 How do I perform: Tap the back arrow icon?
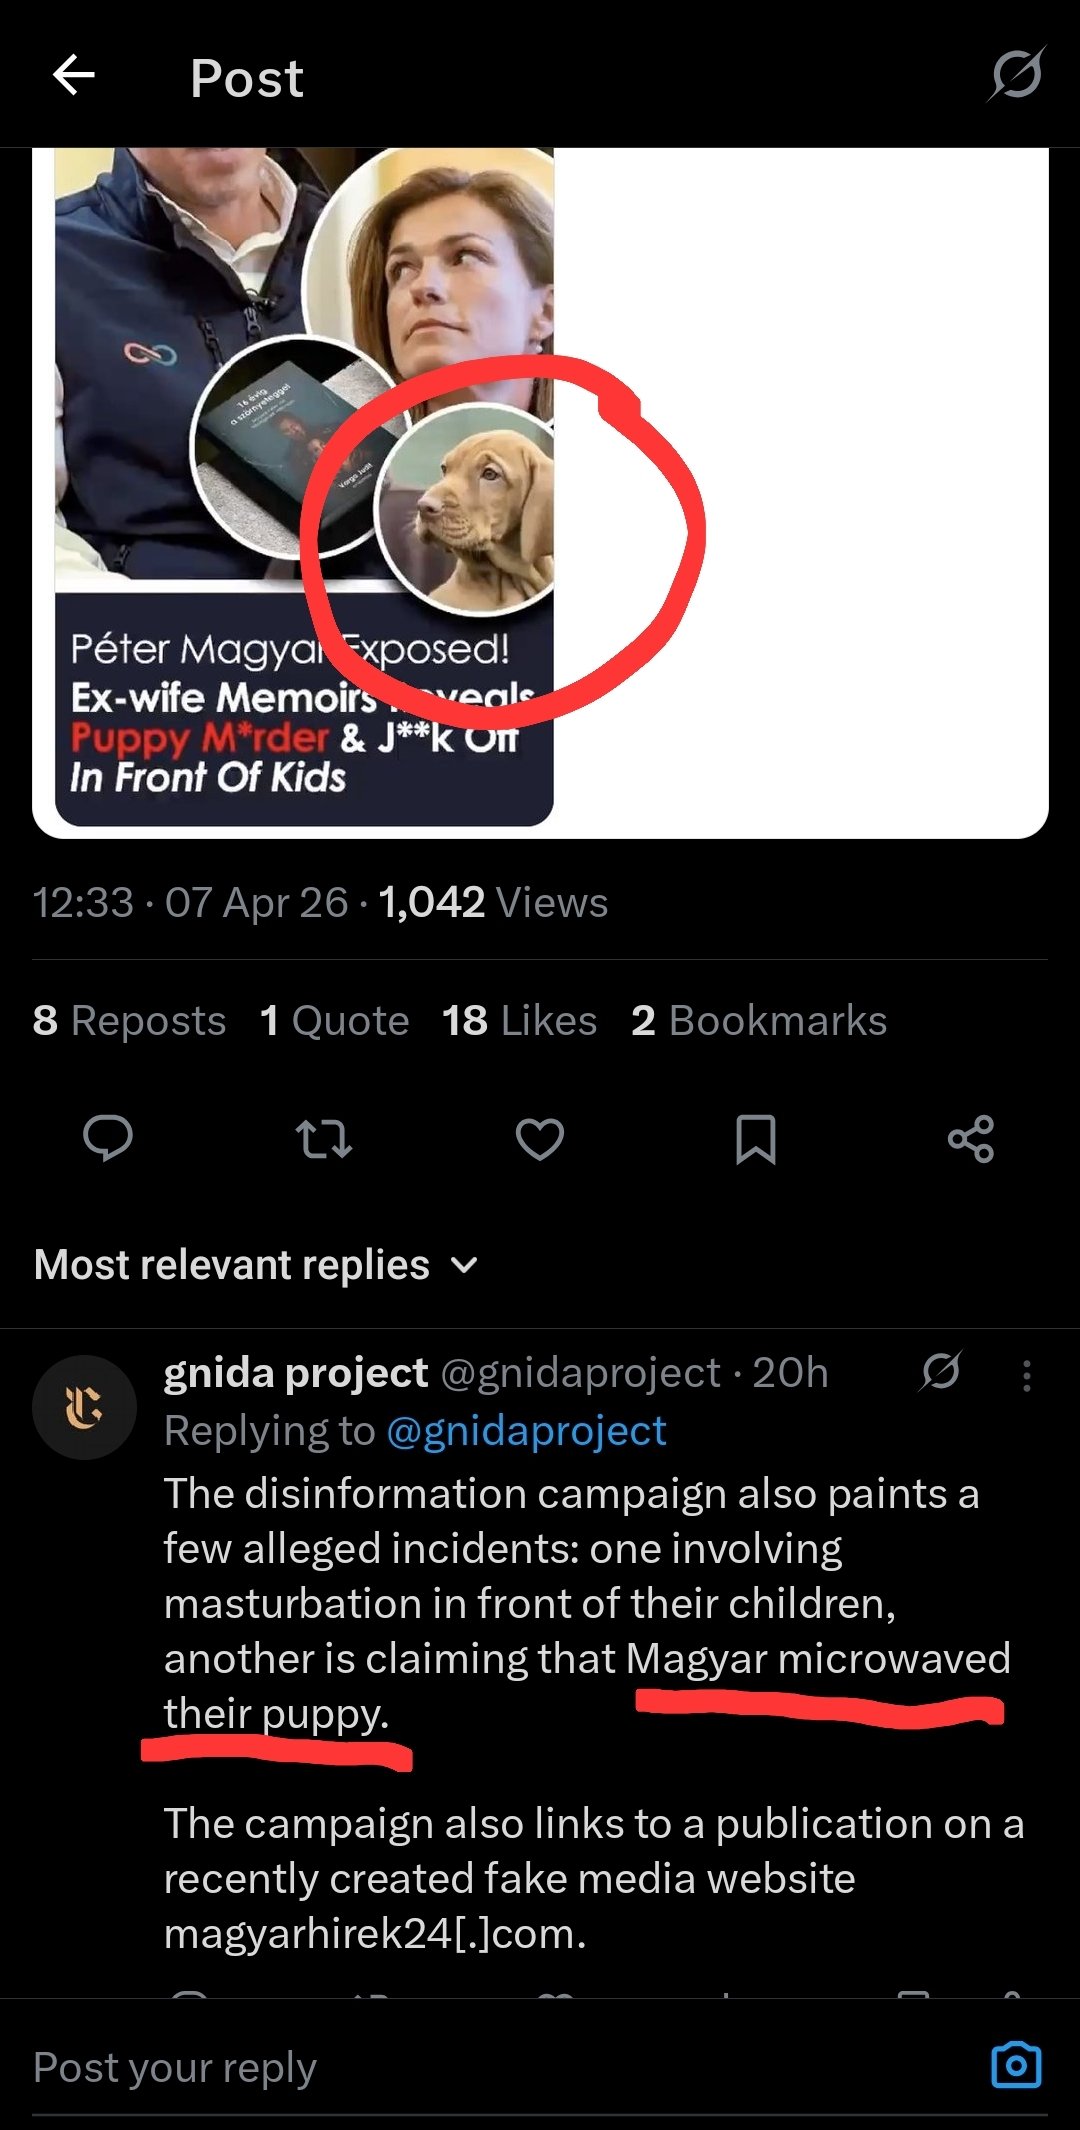74,75
